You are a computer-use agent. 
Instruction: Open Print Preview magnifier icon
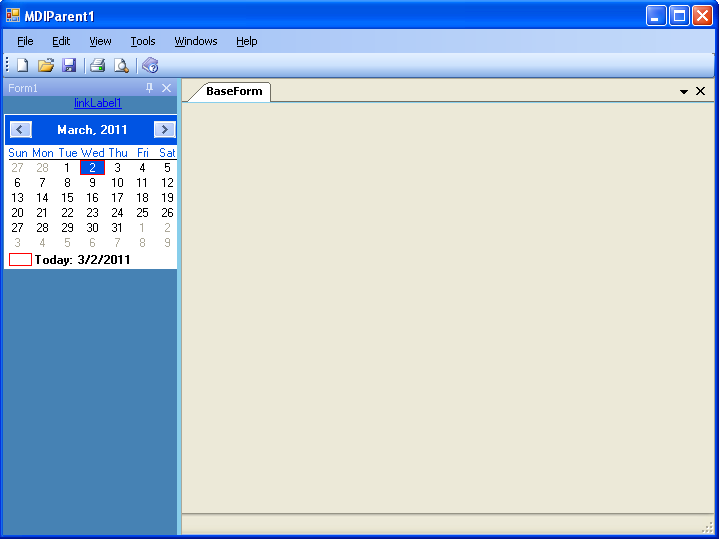(x=121, y=65)
